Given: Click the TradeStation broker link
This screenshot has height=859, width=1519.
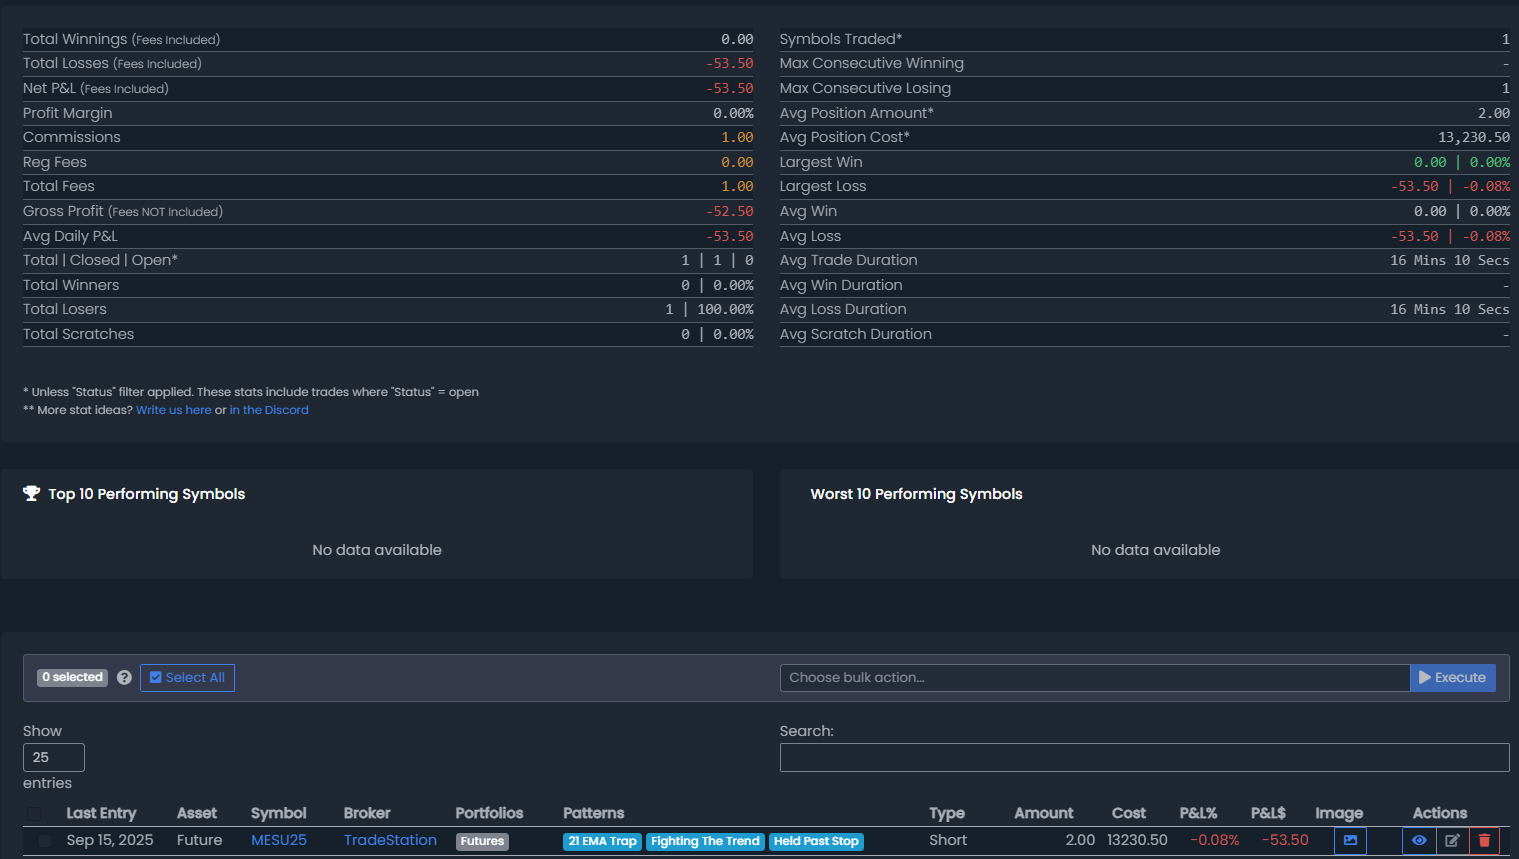Looking at the screenshot, I should click(390, 840).
